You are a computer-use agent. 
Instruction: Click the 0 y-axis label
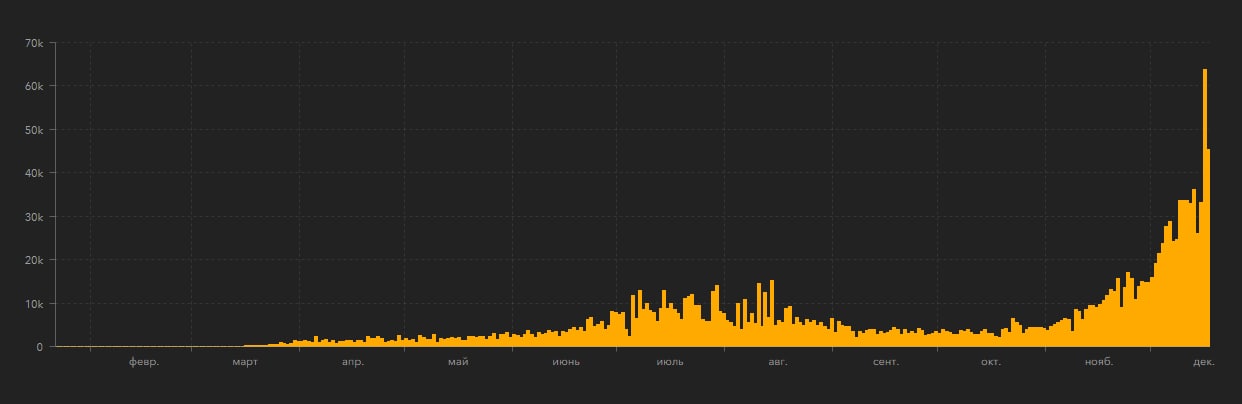point(39,348)
